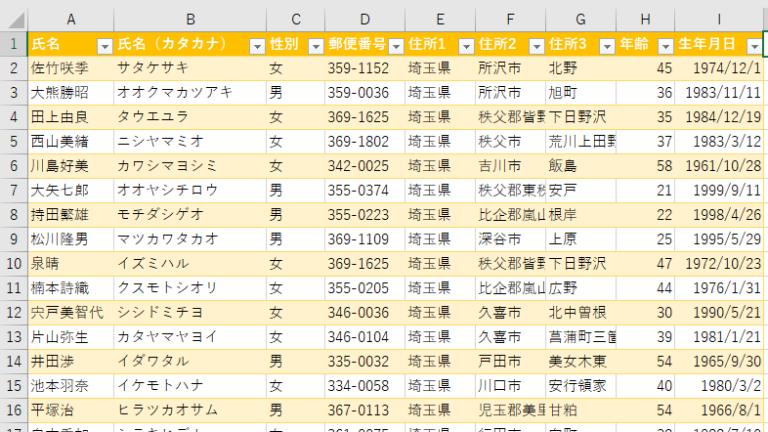Open the 氏名 column filter dropdown
This screenshot has width=768, height=432.
pos(104,46)
